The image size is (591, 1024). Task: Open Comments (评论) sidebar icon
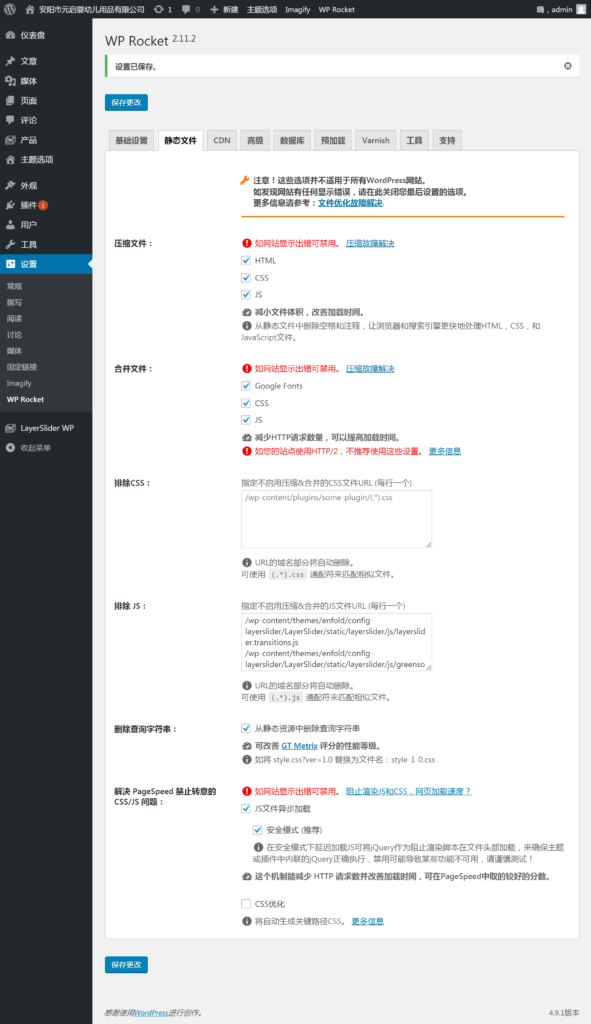10,120
